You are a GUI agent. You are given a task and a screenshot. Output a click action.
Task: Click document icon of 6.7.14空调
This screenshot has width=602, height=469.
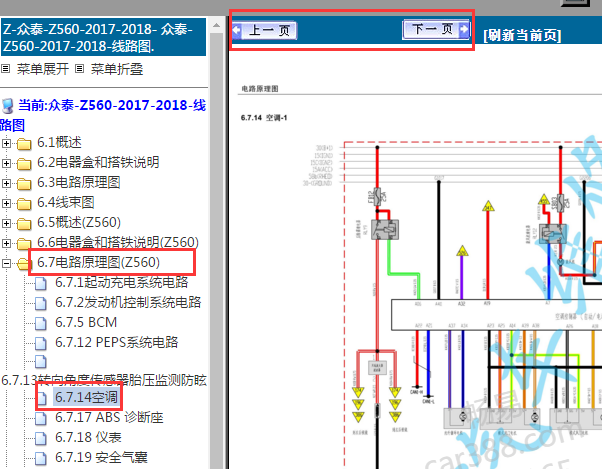[42, 398]
